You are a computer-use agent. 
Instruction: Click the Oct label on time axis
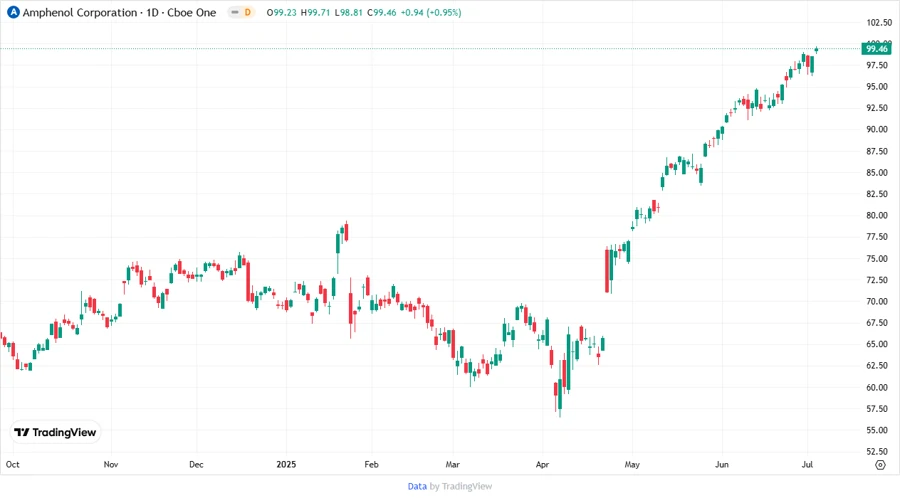[13, 464]
